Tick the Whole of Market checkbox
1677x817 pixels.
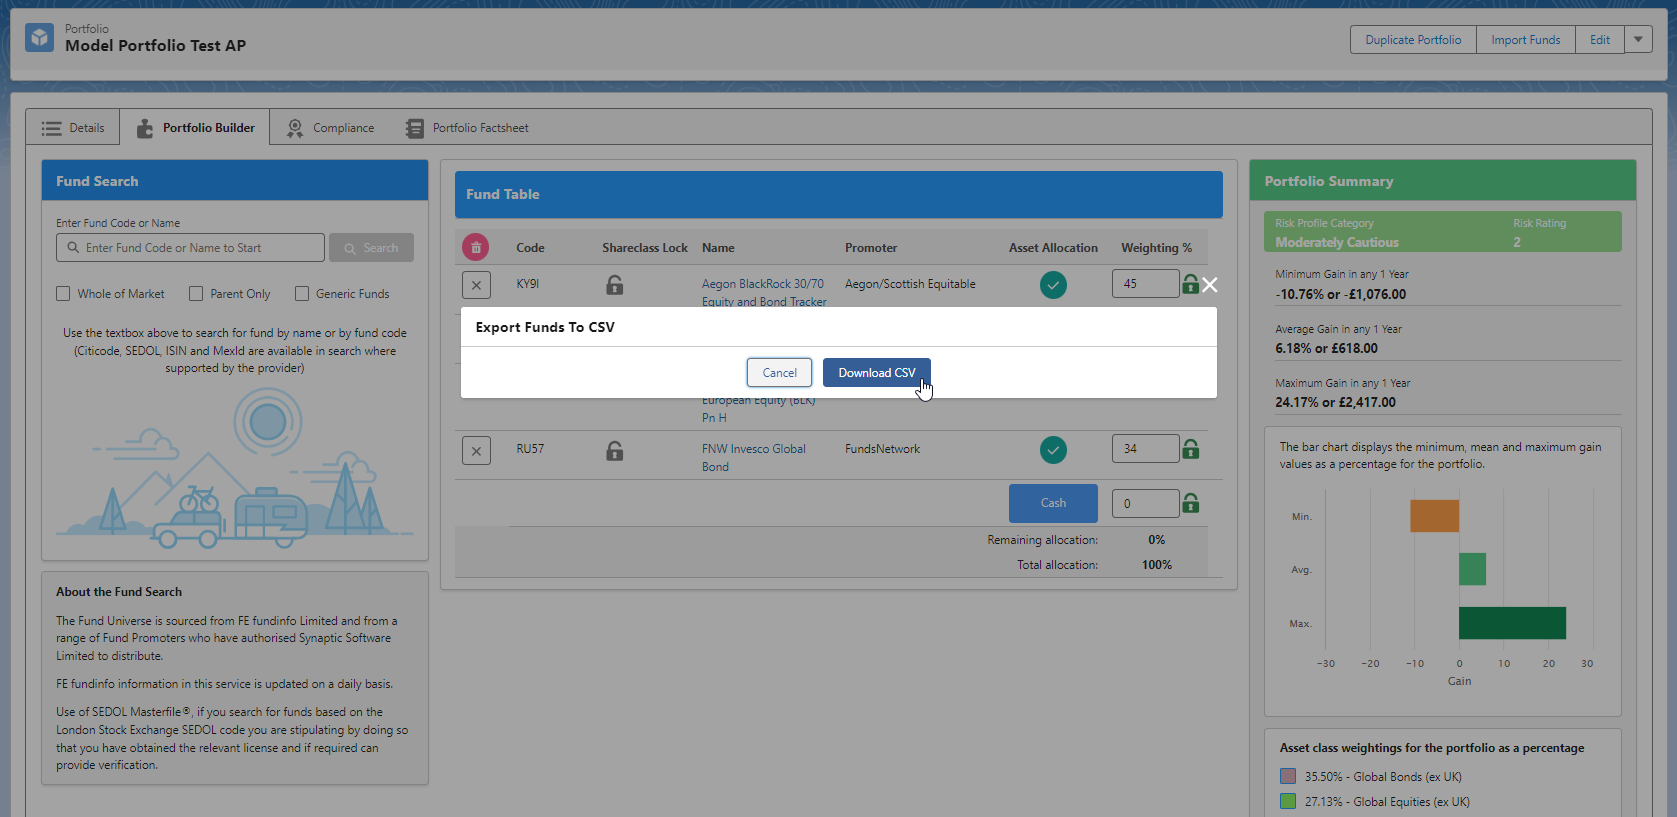click(x=63, y=294)
